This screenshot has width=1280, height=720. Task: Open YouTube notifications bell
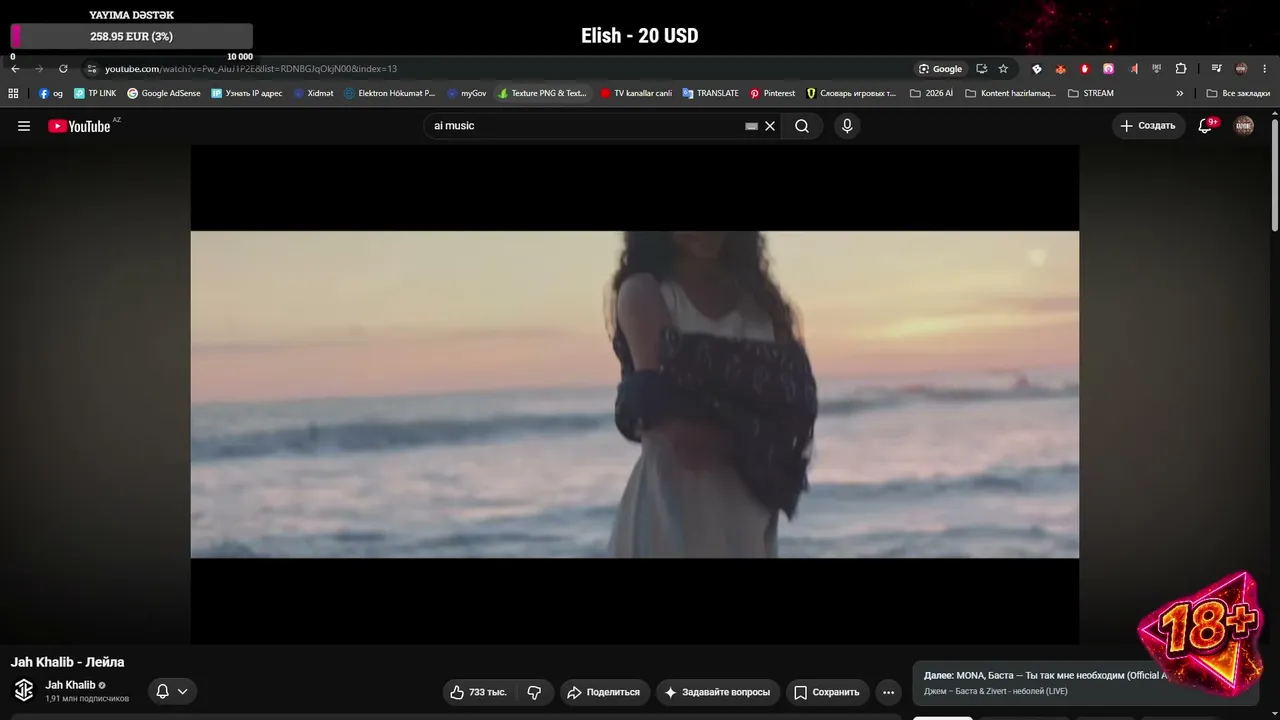click(1206, 126)
